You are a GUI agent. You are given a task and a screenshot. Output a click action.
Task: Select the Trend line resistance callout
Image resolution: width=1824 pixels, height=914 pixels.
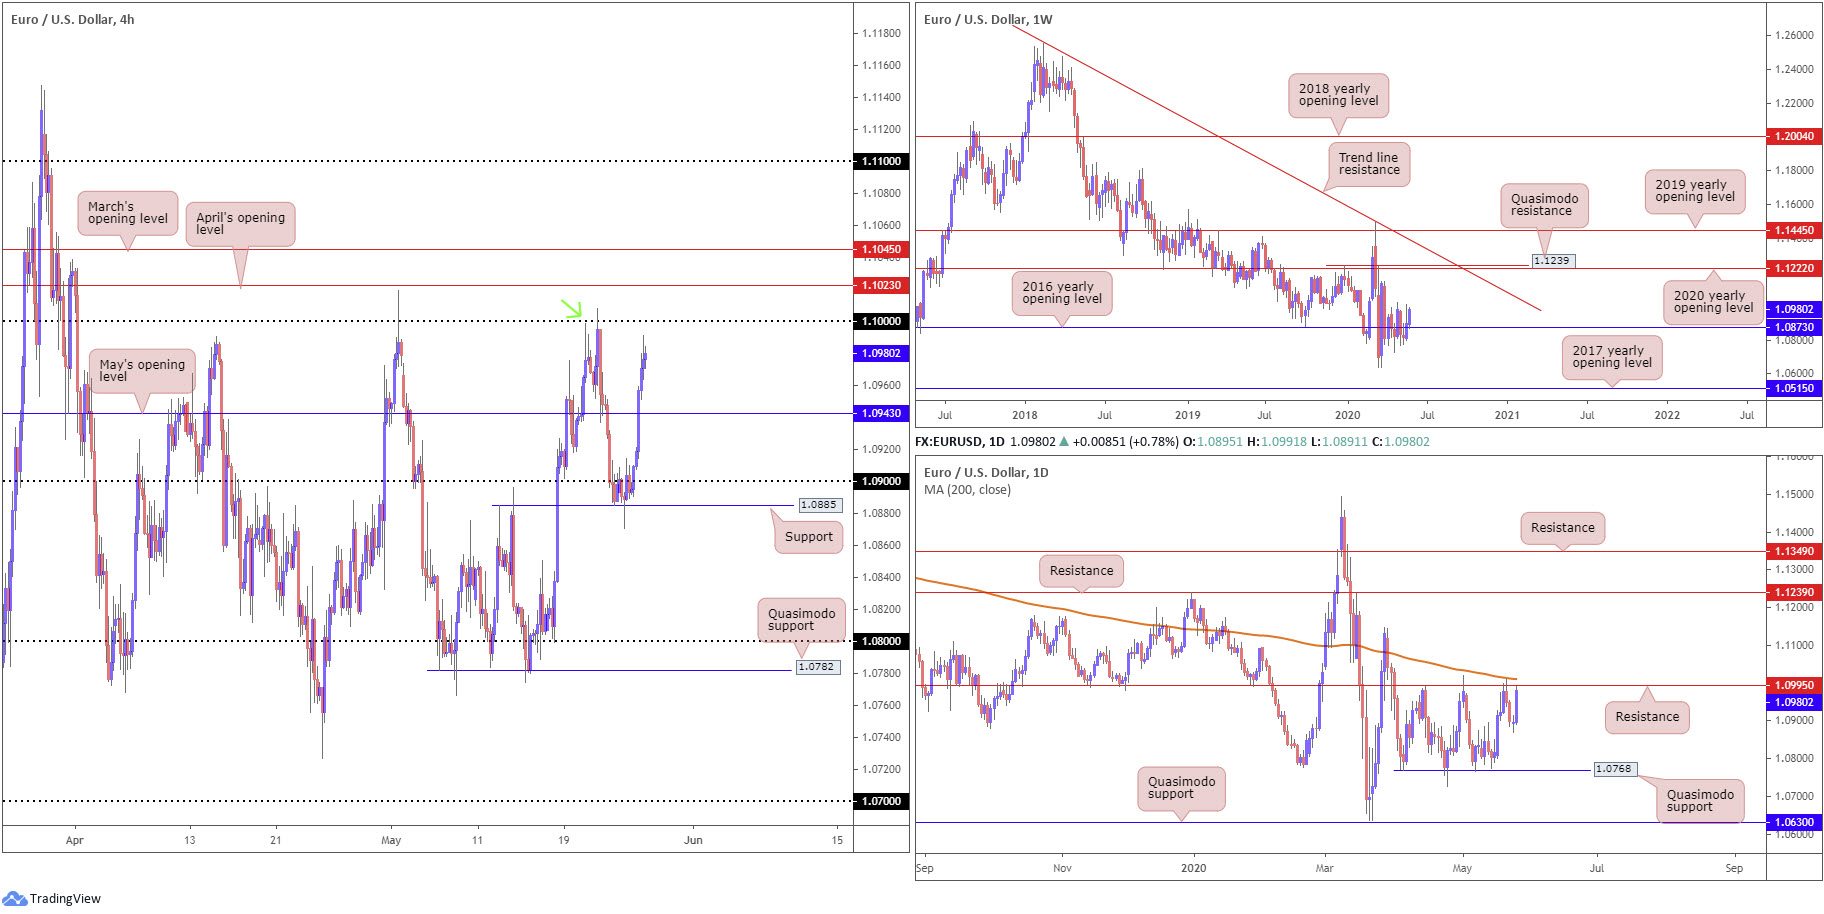[x=1369, y=164]
